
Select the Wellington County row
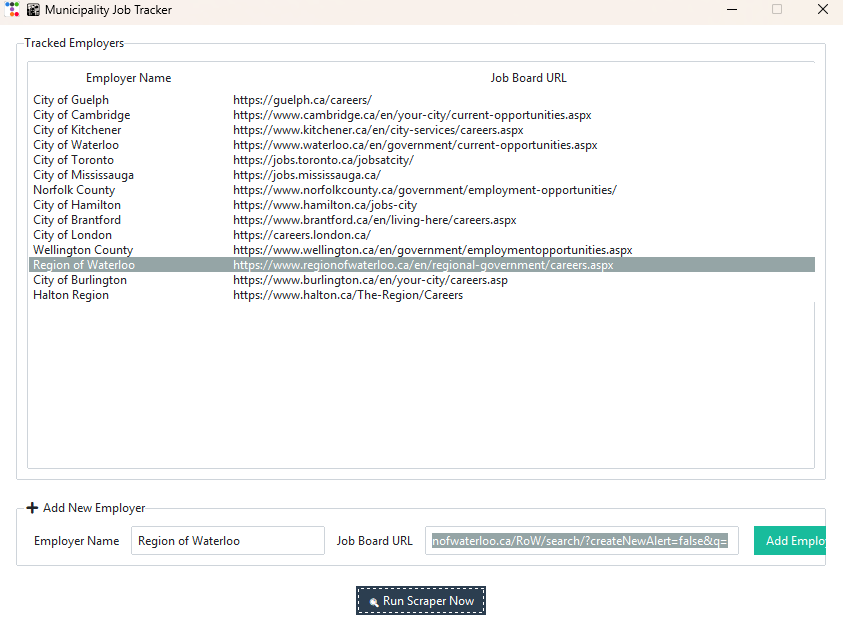[422, 250]
